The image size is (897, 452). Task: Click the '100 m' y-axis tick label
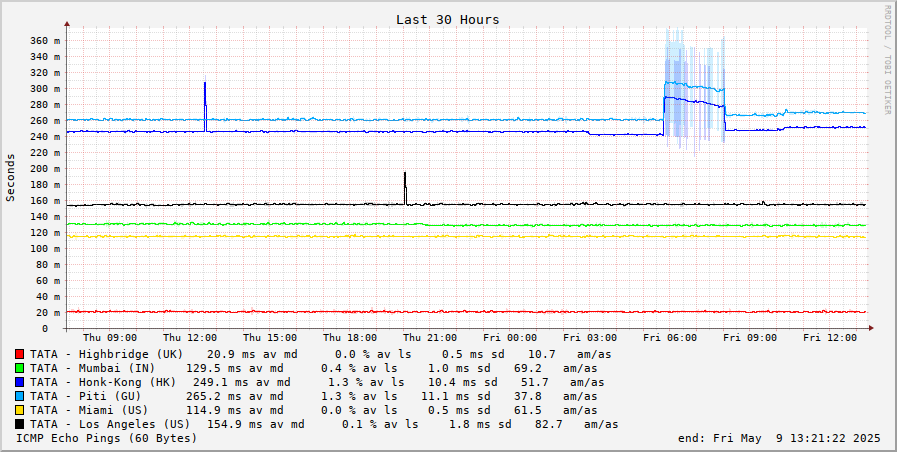[x=44, y=248]
